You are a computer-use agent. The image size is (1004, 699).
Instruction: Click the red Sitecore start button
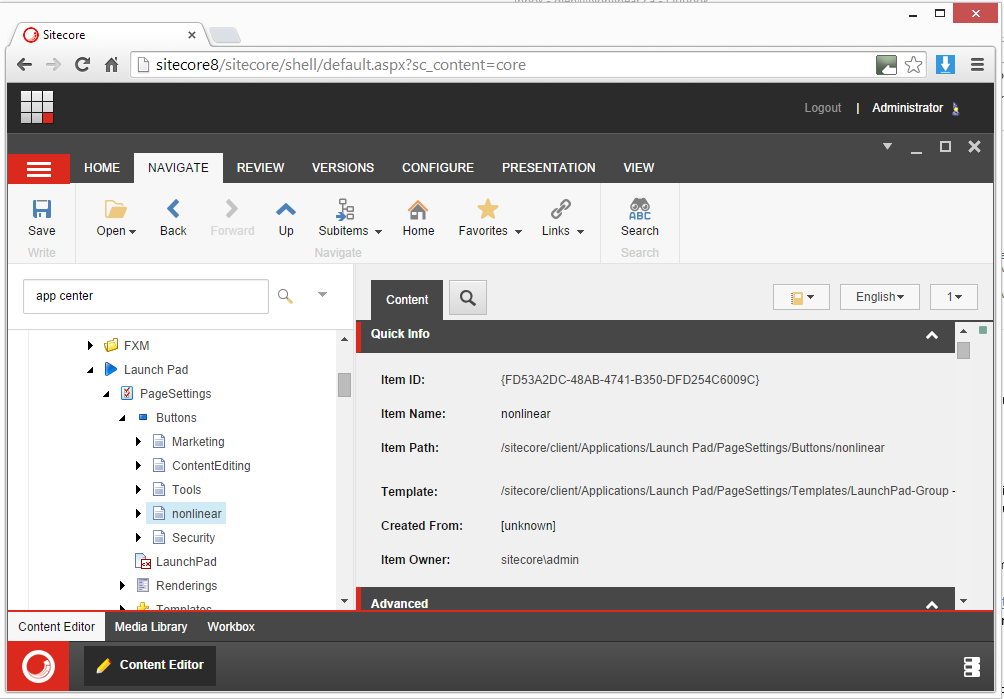[38, 666]
